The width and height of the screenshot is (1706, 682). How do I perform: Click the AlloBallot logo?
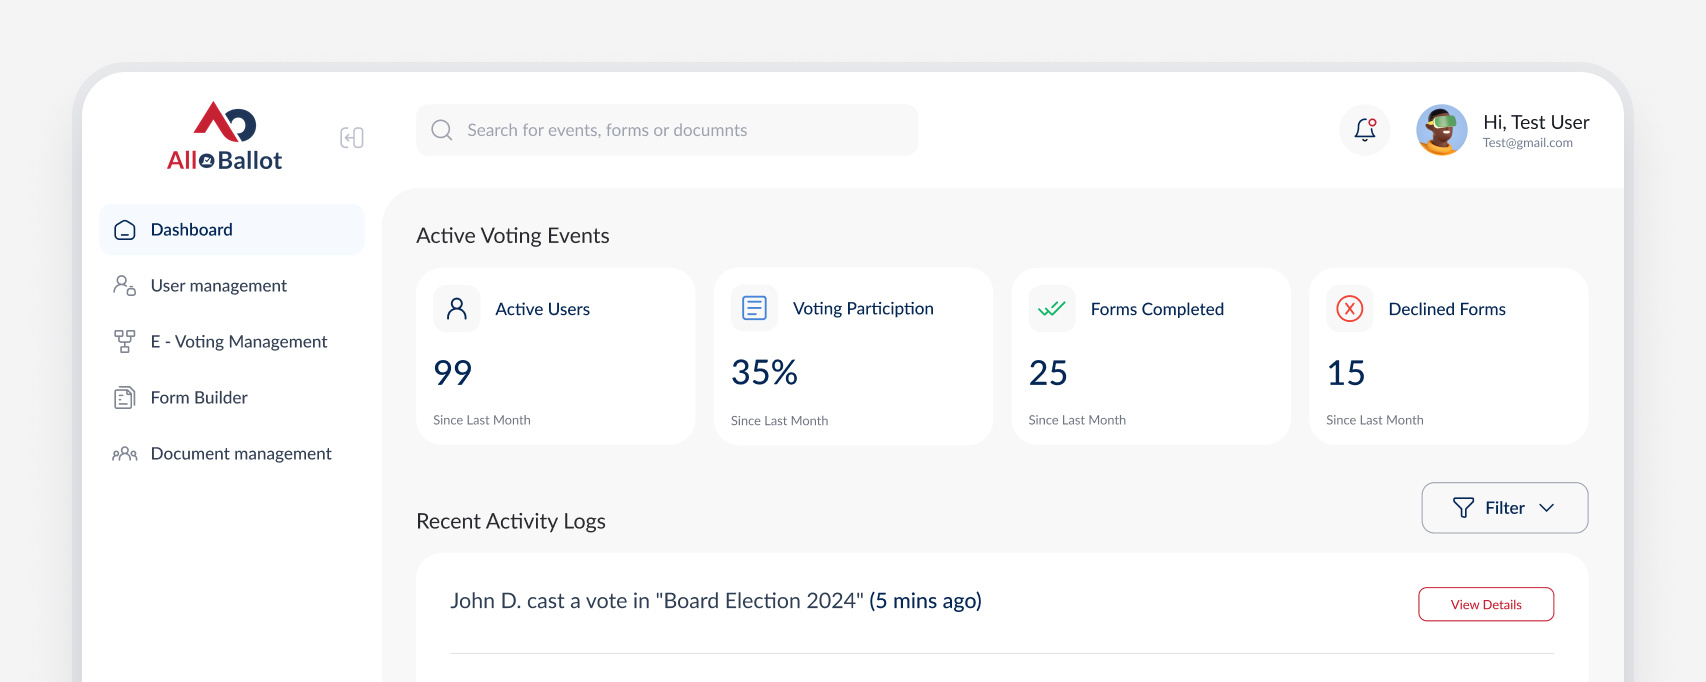tap(224, 136)
